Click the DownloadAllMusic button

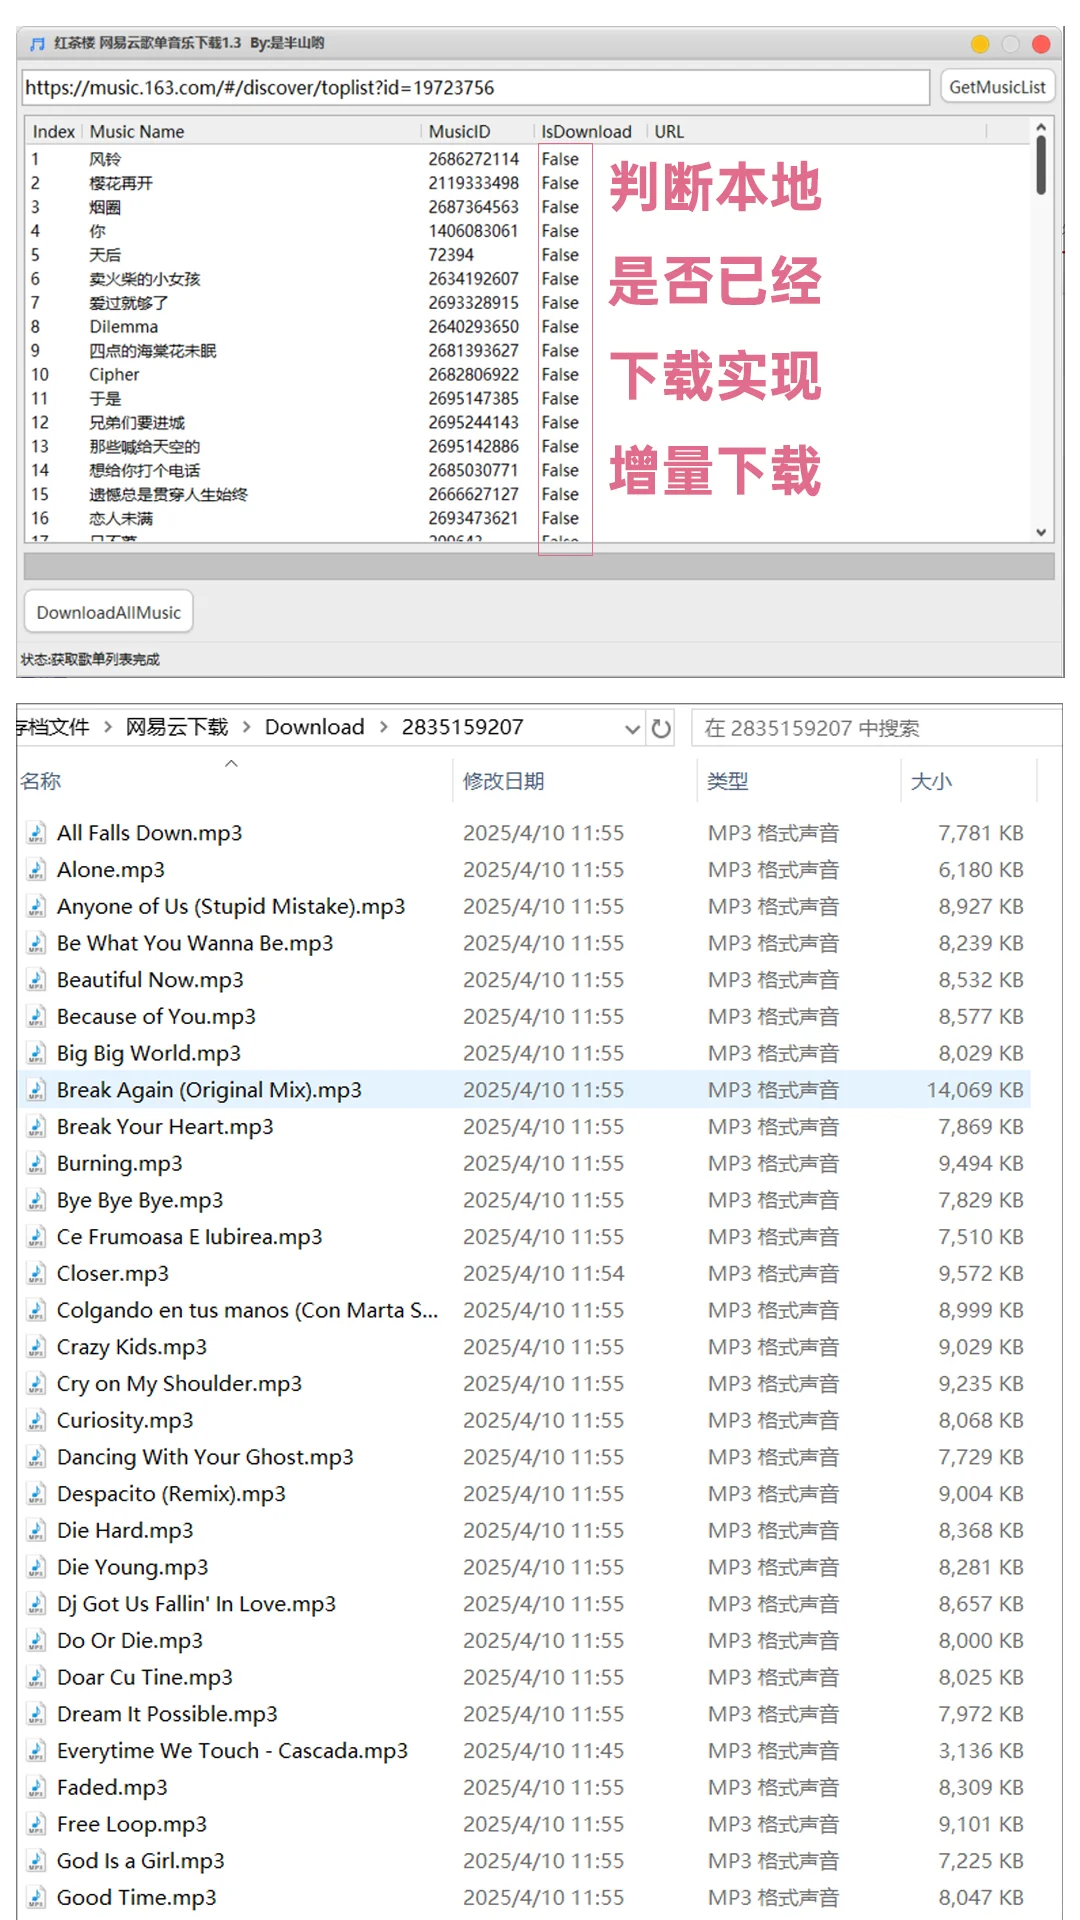pos(109,612)
